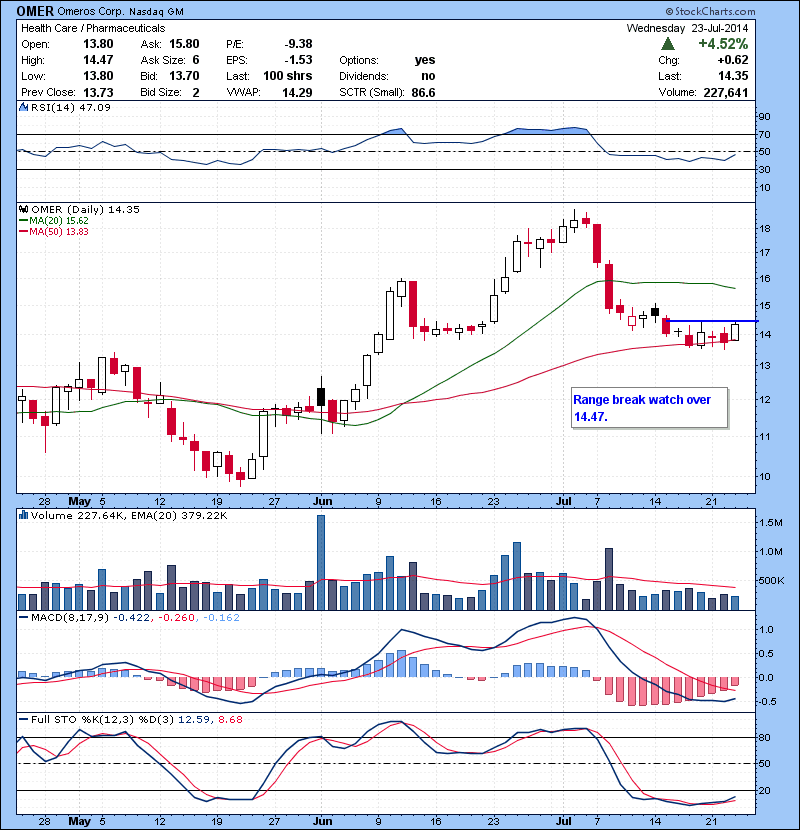Screen dimensions: 800x830
Task: Select the Prev Close value 13.73
Action: tap(98, 92)
